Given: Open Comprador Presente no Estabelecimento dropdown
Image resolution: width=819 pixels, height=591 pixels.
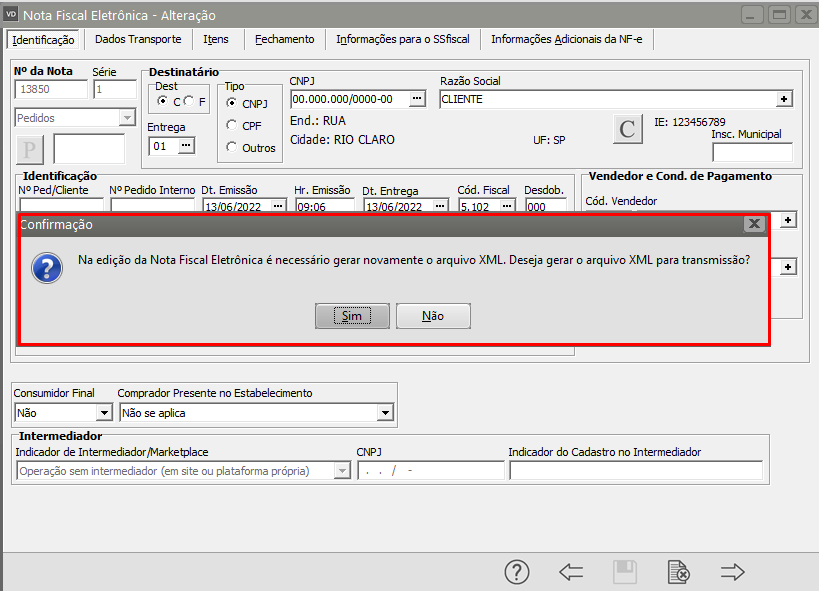Looking at the screenshot, I should click(x=385, y=412).
